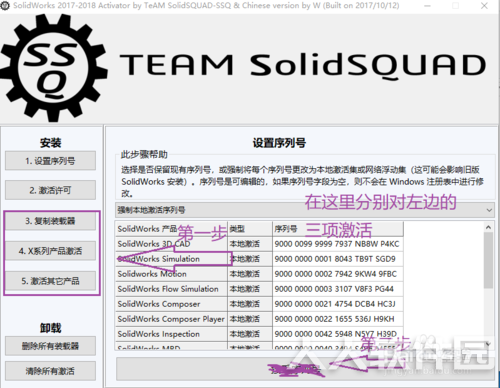Click the SSQ gear logo
The height and width of the screenshot is (388, 500).
click(53, 68)
